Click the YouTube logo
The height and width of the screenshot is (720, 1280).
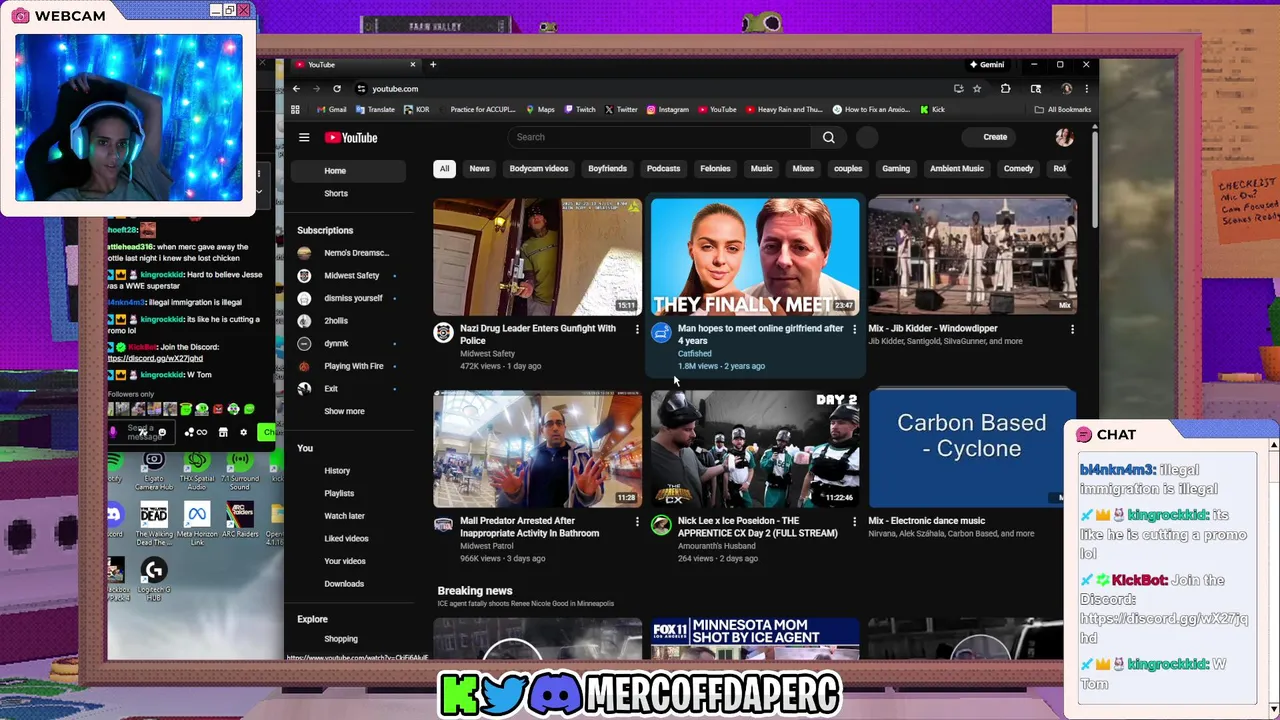pyautogui.click(x=352, y=138)
